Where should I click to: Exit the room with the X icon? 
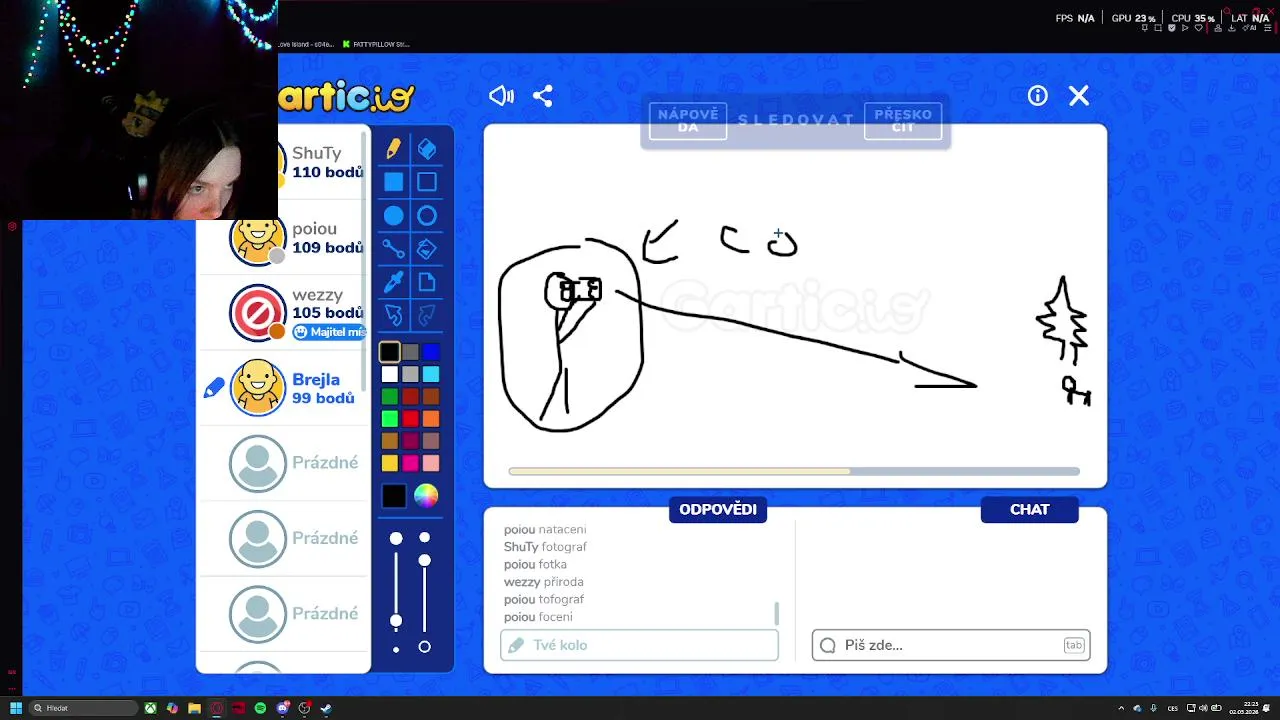(x=1079, y=96)
